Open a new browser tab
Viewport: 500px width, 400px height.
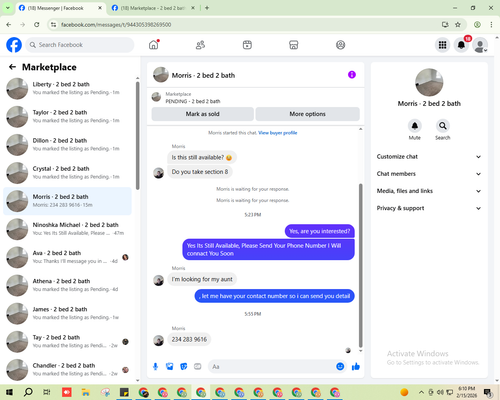[207, 8]
